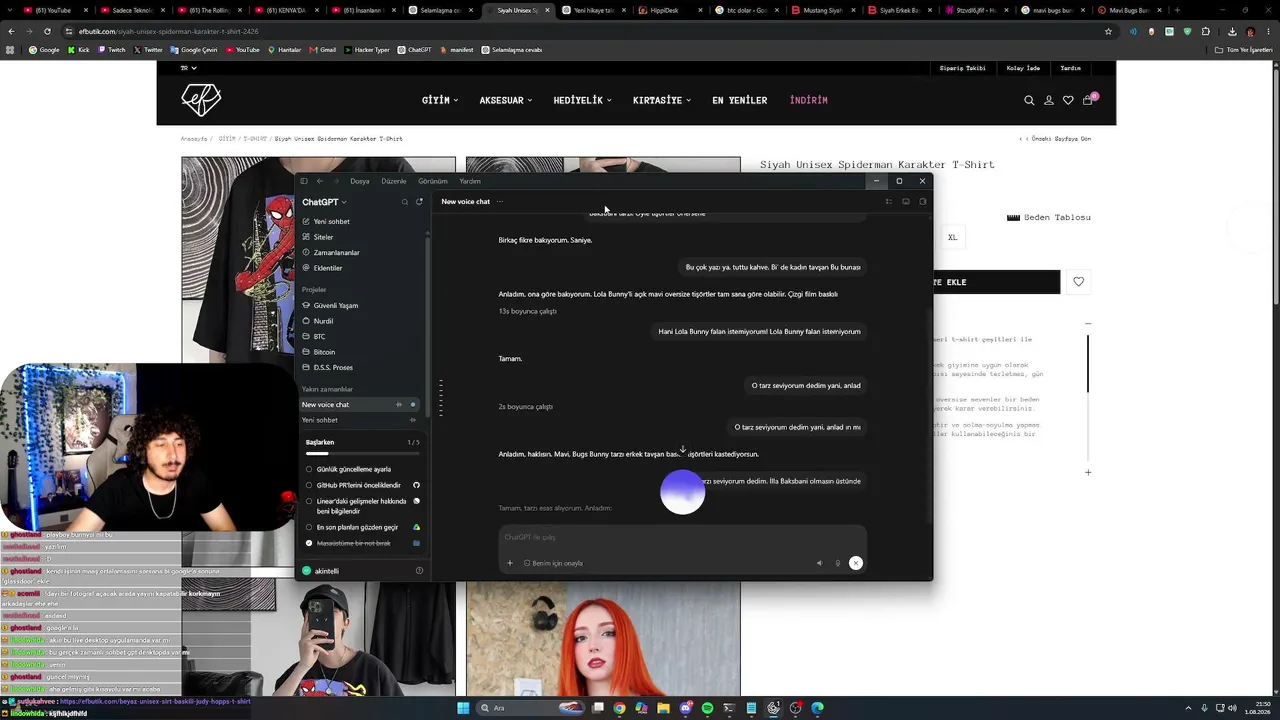Go to EN YENİLER page
Screen dimensions: 1280x720
point(740,100)
